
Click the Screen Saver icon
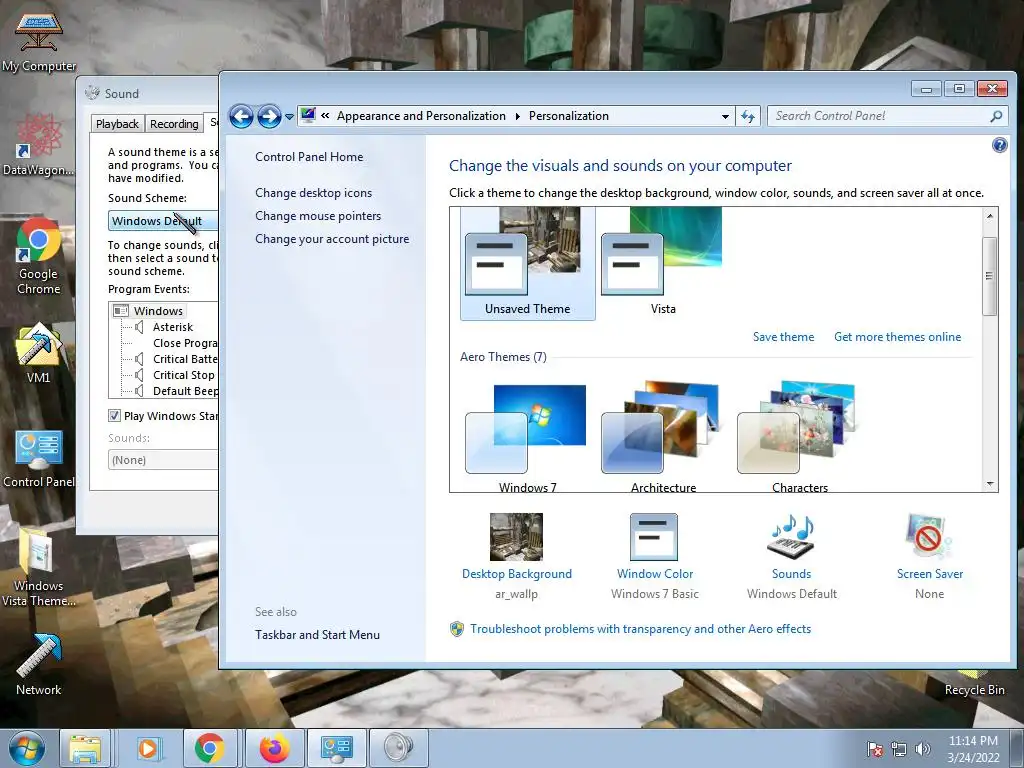click(x=929, y=537)
